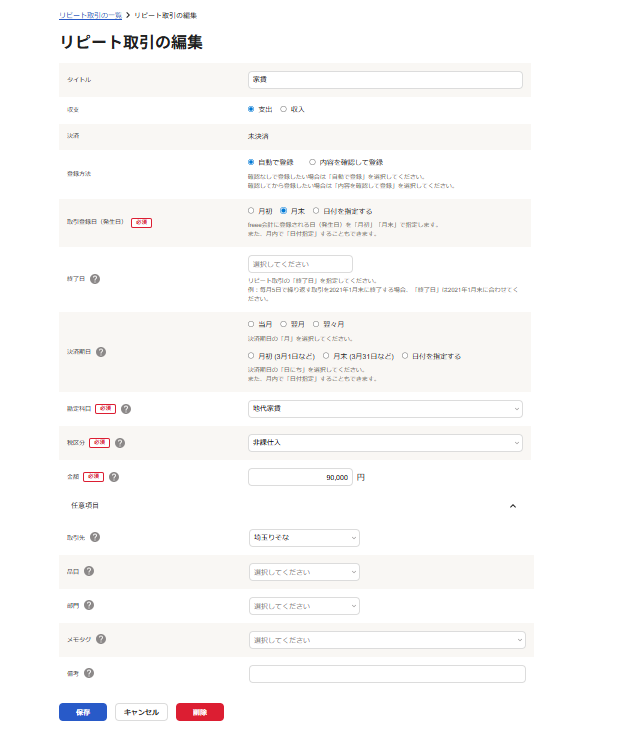Choose 自動で登録 registration method

tap(251, 162)
